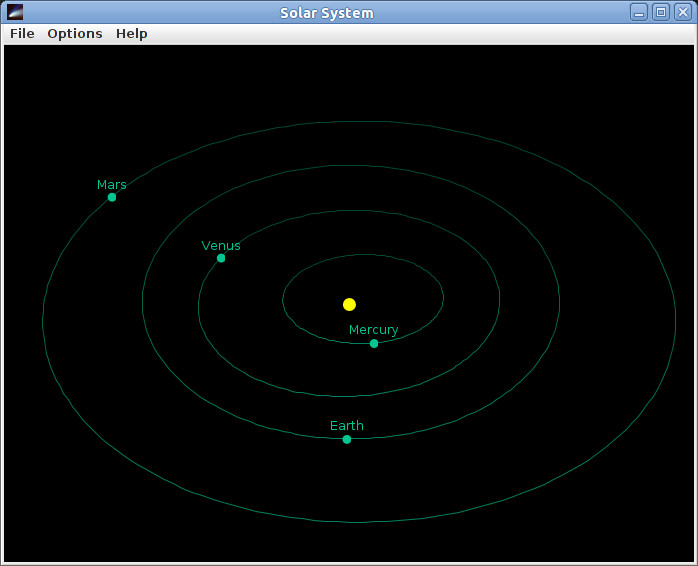Maximize the Solar System window
This screenshot has height=566, width=698.
(661, 12)
